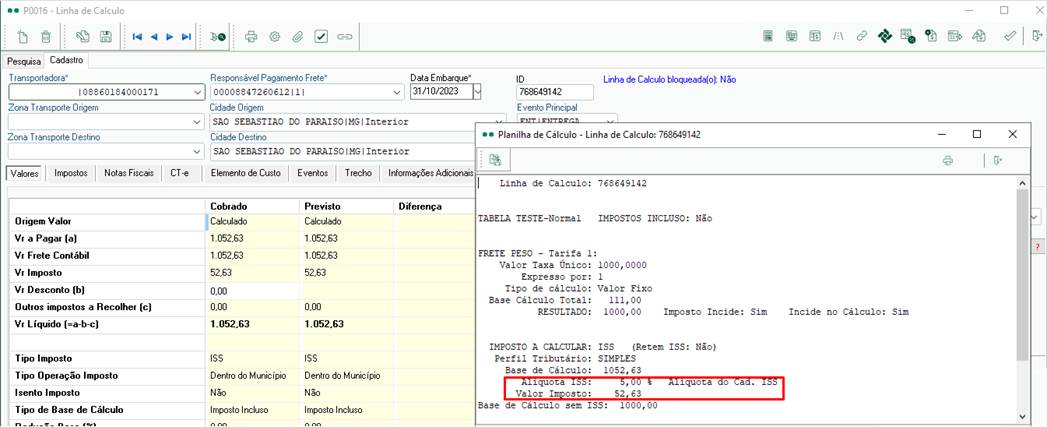Screen dimensions: 1047x427
Task: Click the trash delete icon
Action: click(x=45, y=37)
